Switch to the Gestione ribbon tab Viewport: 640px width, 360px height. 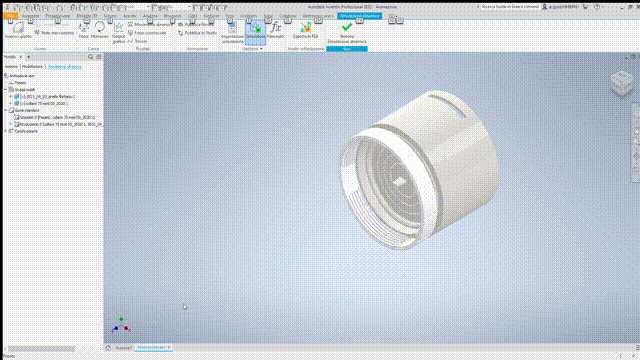click(211, 16)
